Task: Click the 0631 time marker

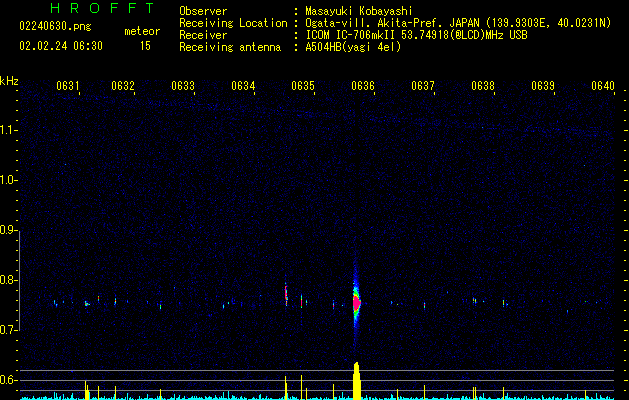Action: pos(67,86)
